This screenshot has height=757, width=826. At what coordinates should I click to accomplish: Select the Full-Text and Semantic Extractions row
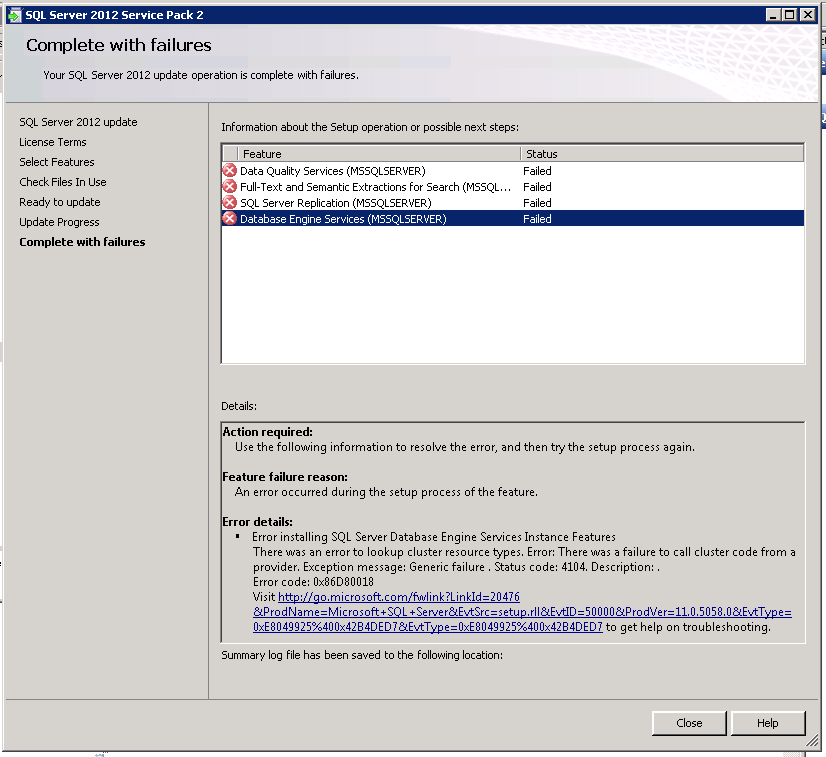coord(513,186)
